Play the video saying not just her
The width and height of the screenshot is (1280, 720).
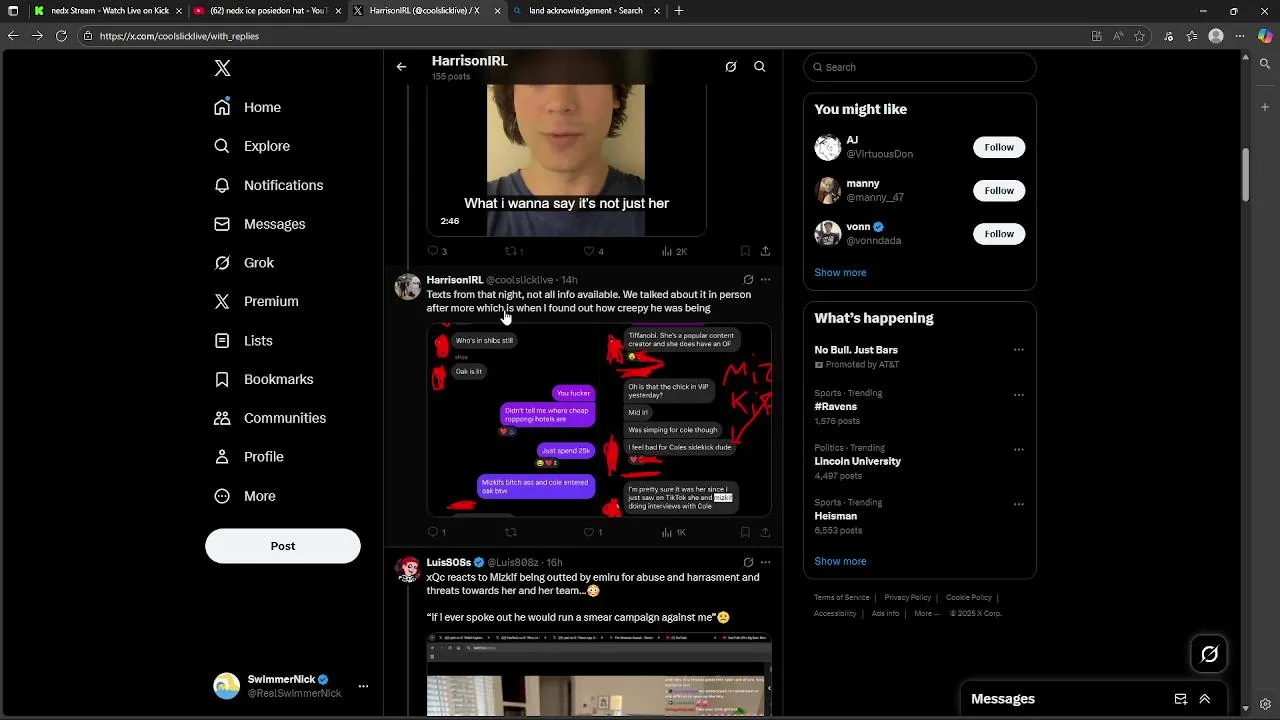pos(566,160)
